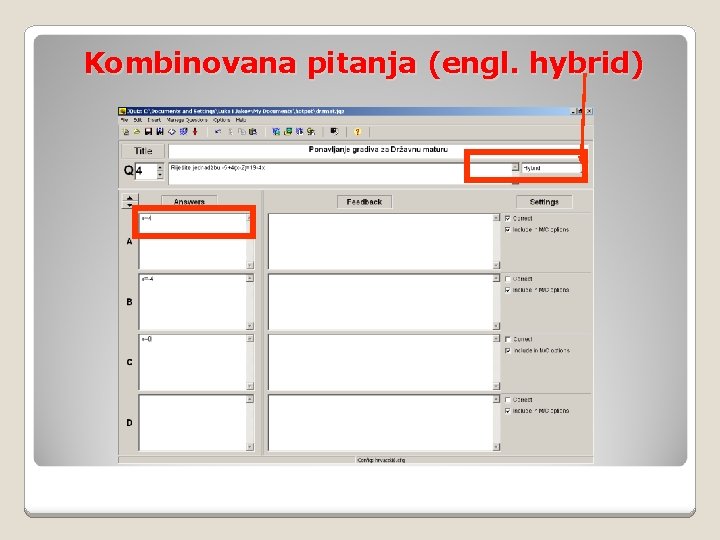Screen dimensions: 720x540
Task: Click the Open file folder icon
Action: pyautogui.click(x=137, y=132)
